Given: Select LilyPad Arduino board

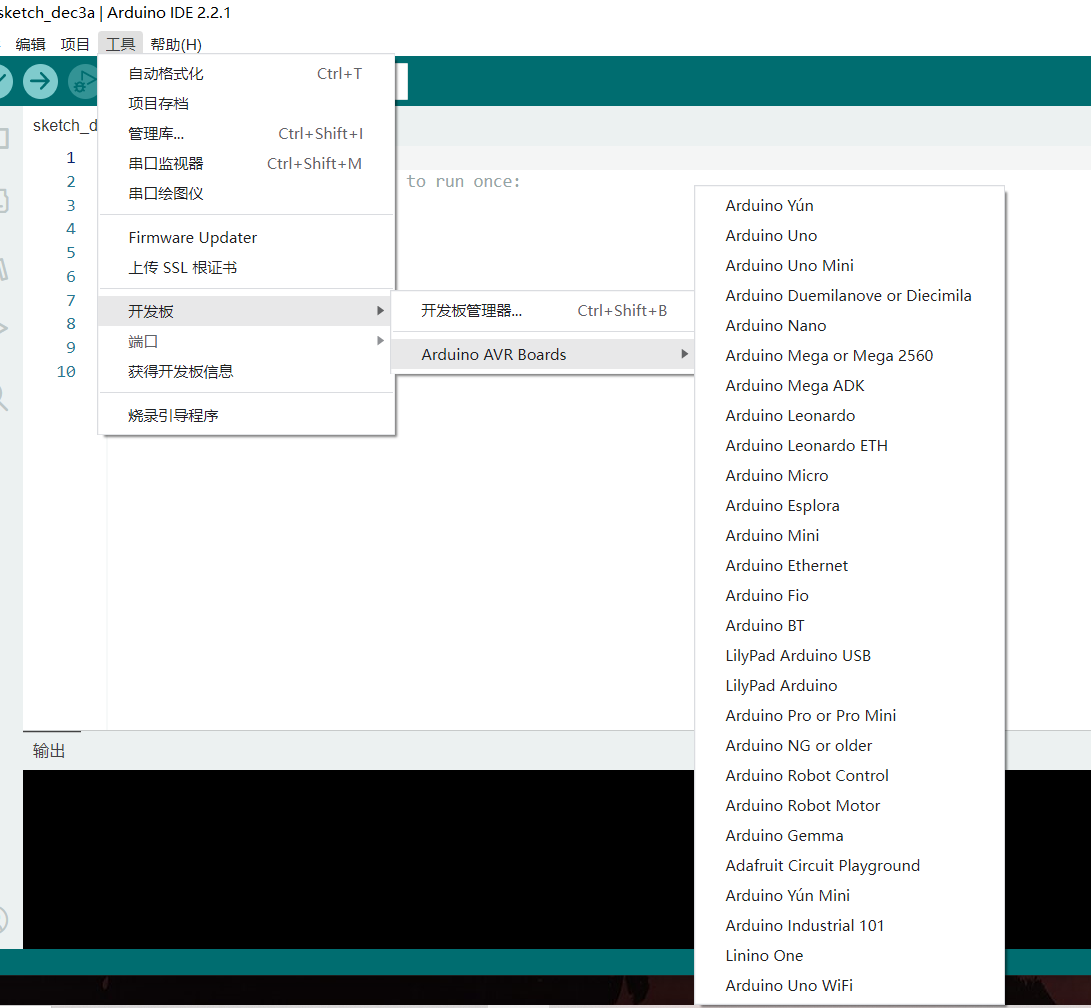Looking at the screenshot, I should click(x=850, y=685).
